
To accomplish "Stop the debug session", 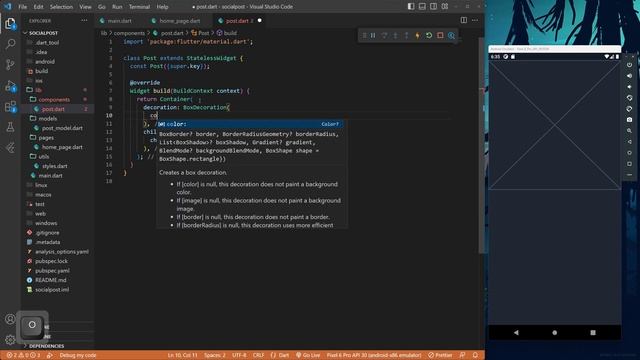I will pyautogui.click(x=440, y=36).
